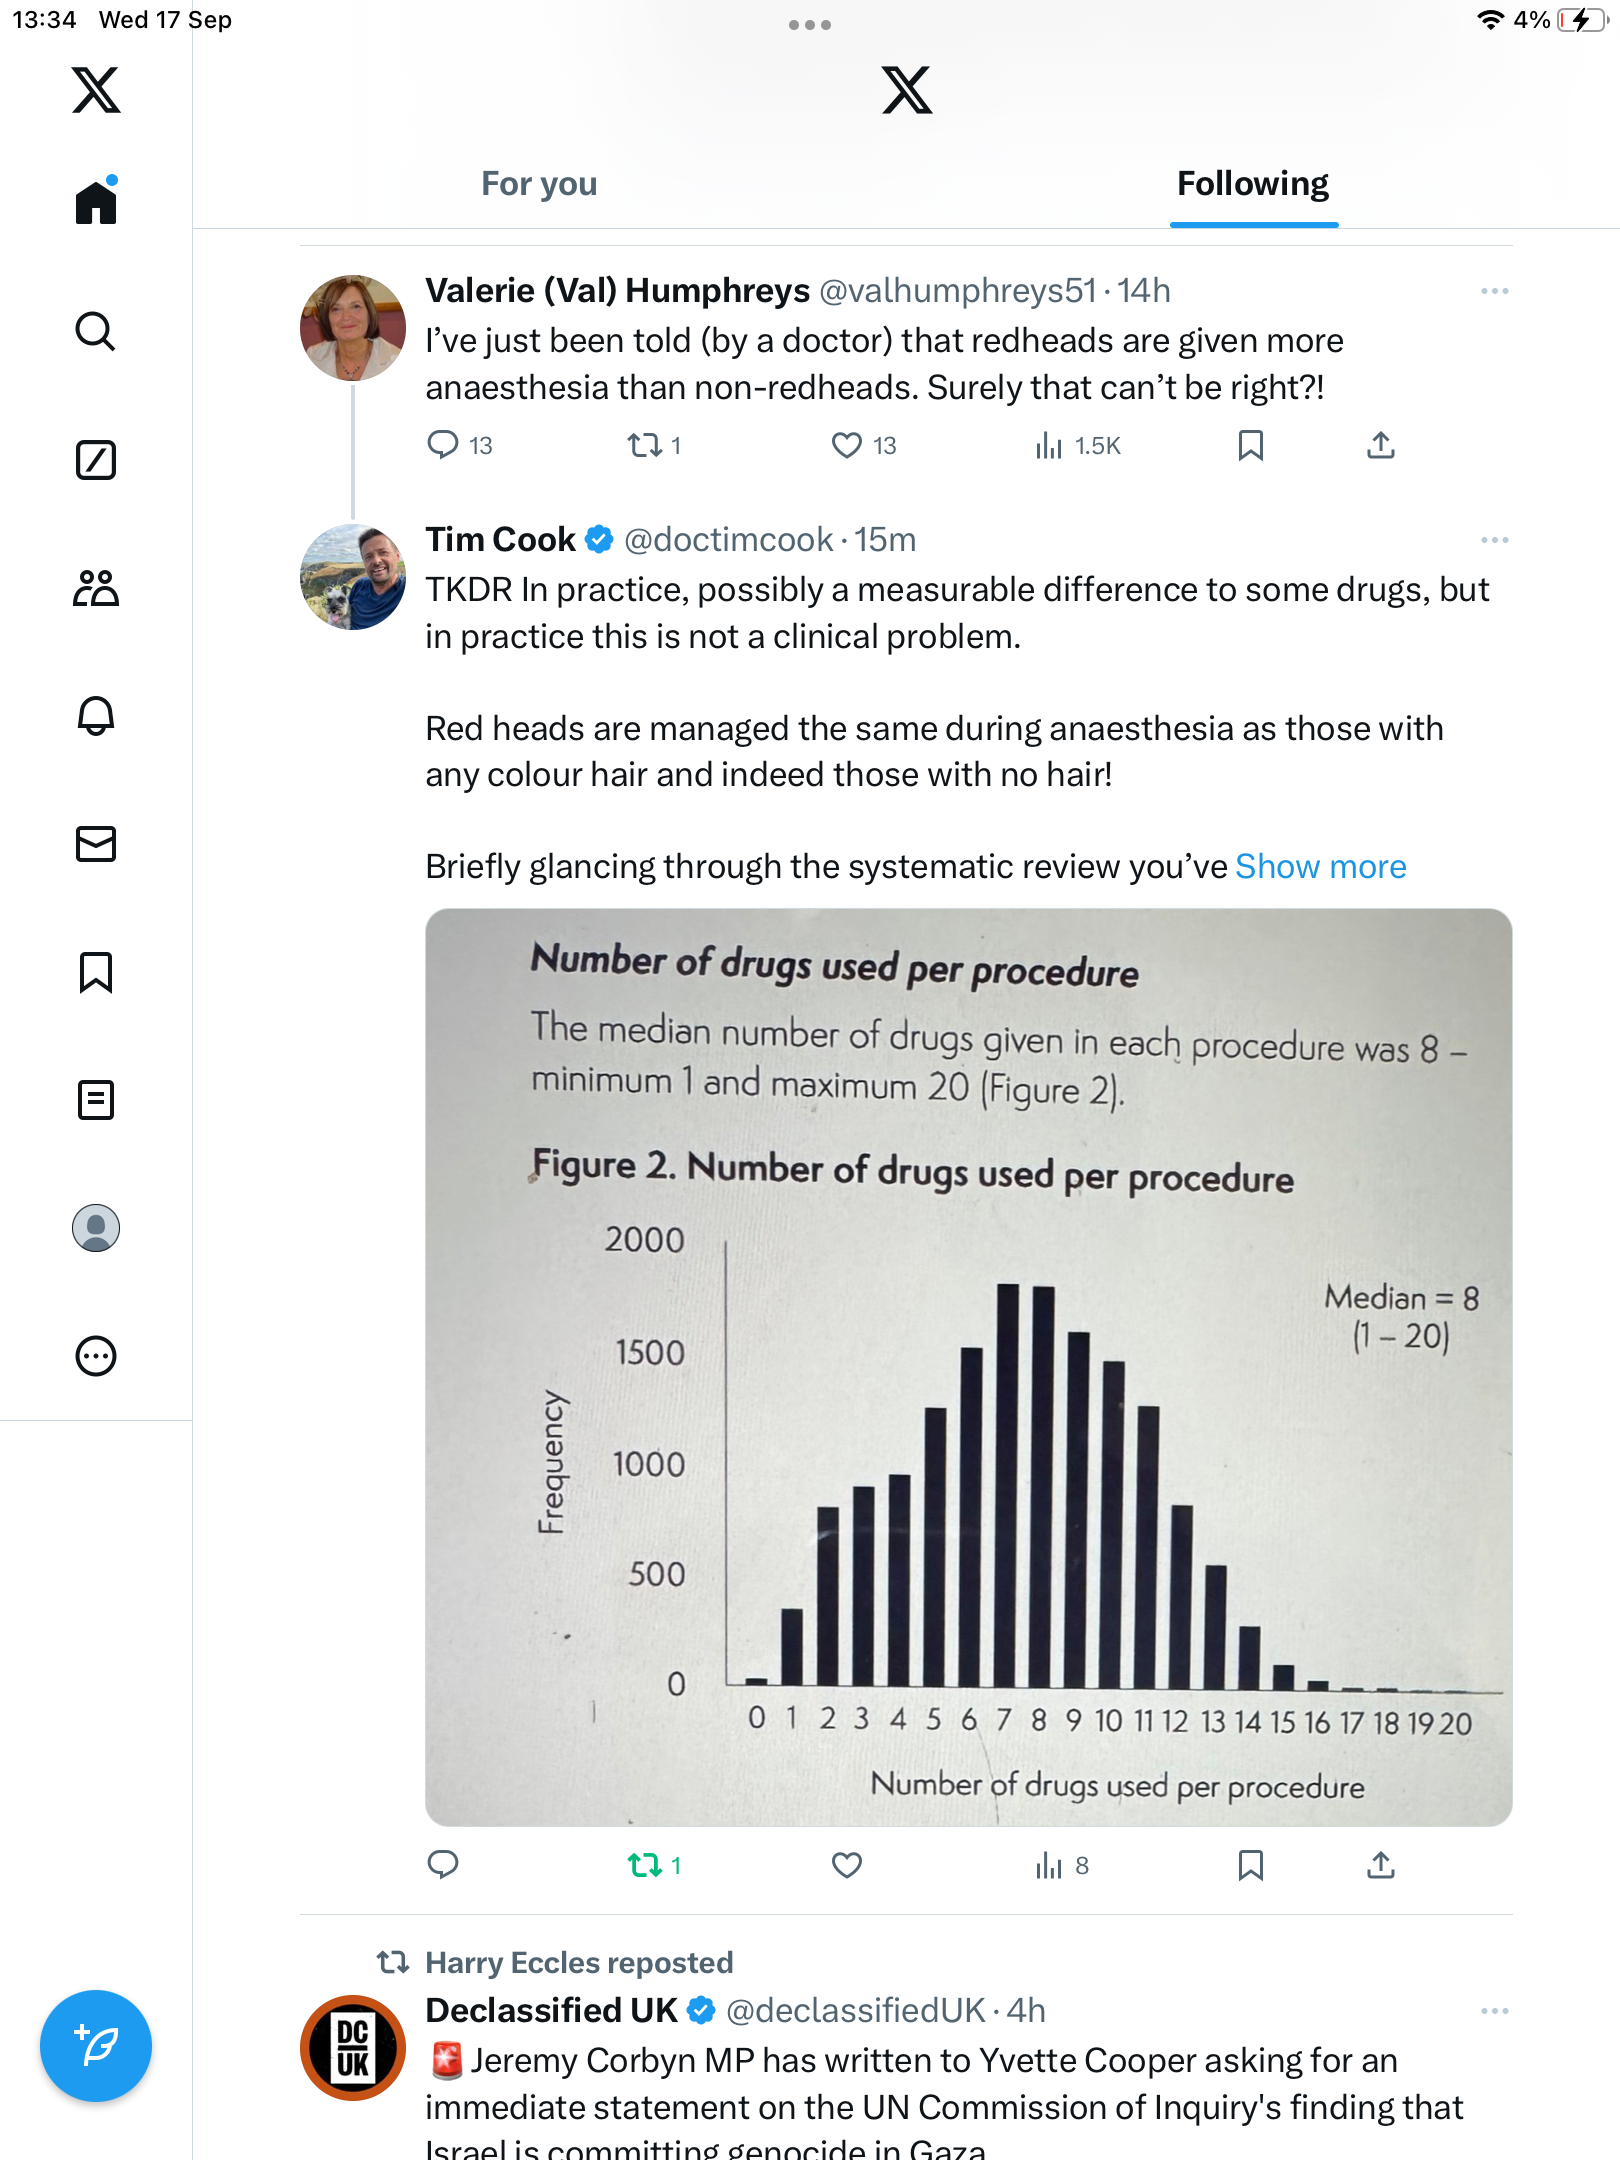Open Bookmarks in the sidebar
1620x2160 pixels.
(x=96, y=972)
